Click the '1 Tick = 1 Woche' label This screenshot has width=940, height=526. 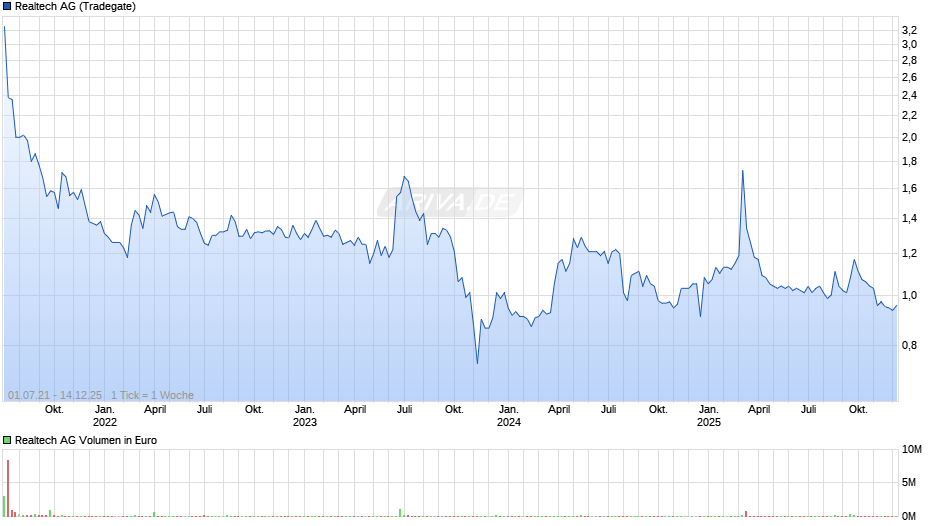coord(152,395)
